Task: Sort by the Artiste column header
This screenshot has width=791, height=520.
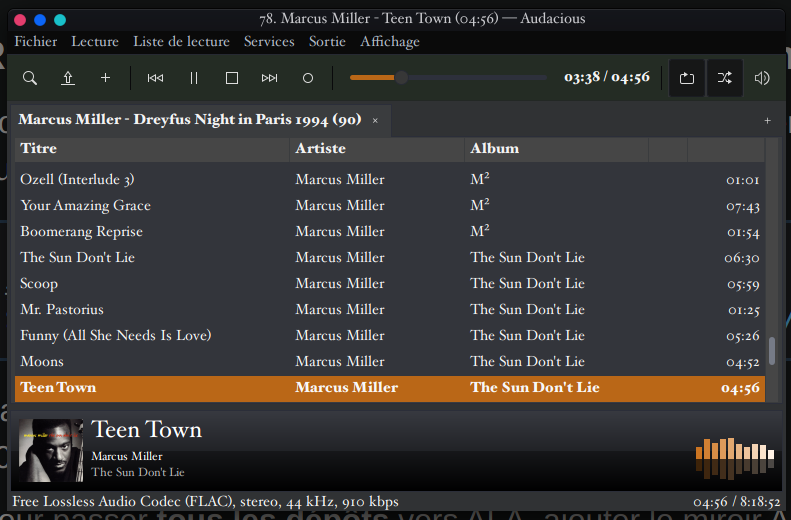Action: tap(377, 149)
